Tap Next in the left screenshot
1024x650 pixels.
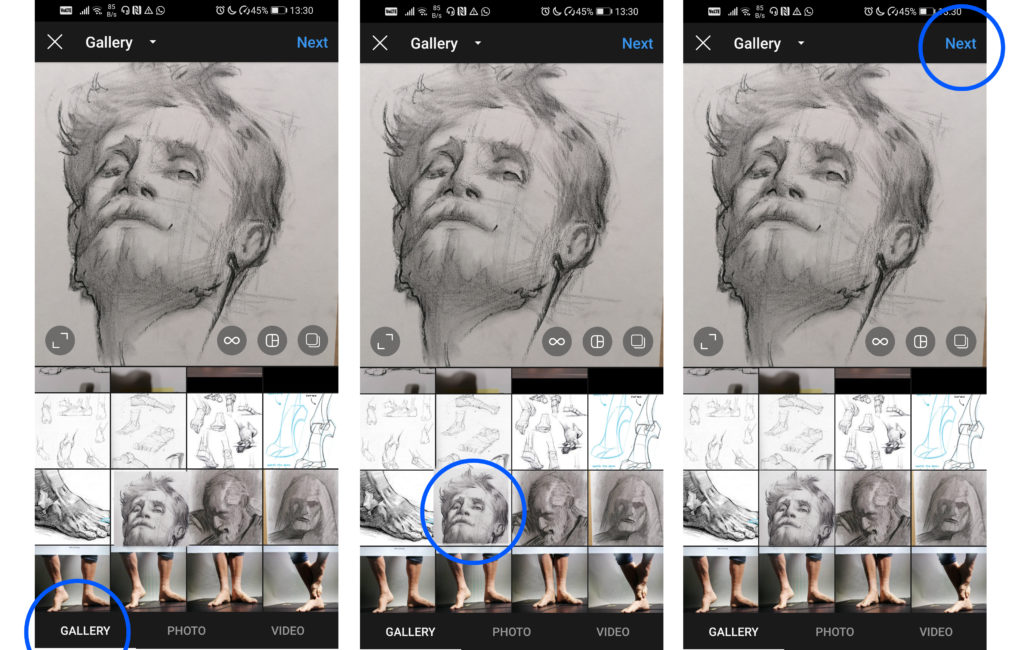pos(312,42)
